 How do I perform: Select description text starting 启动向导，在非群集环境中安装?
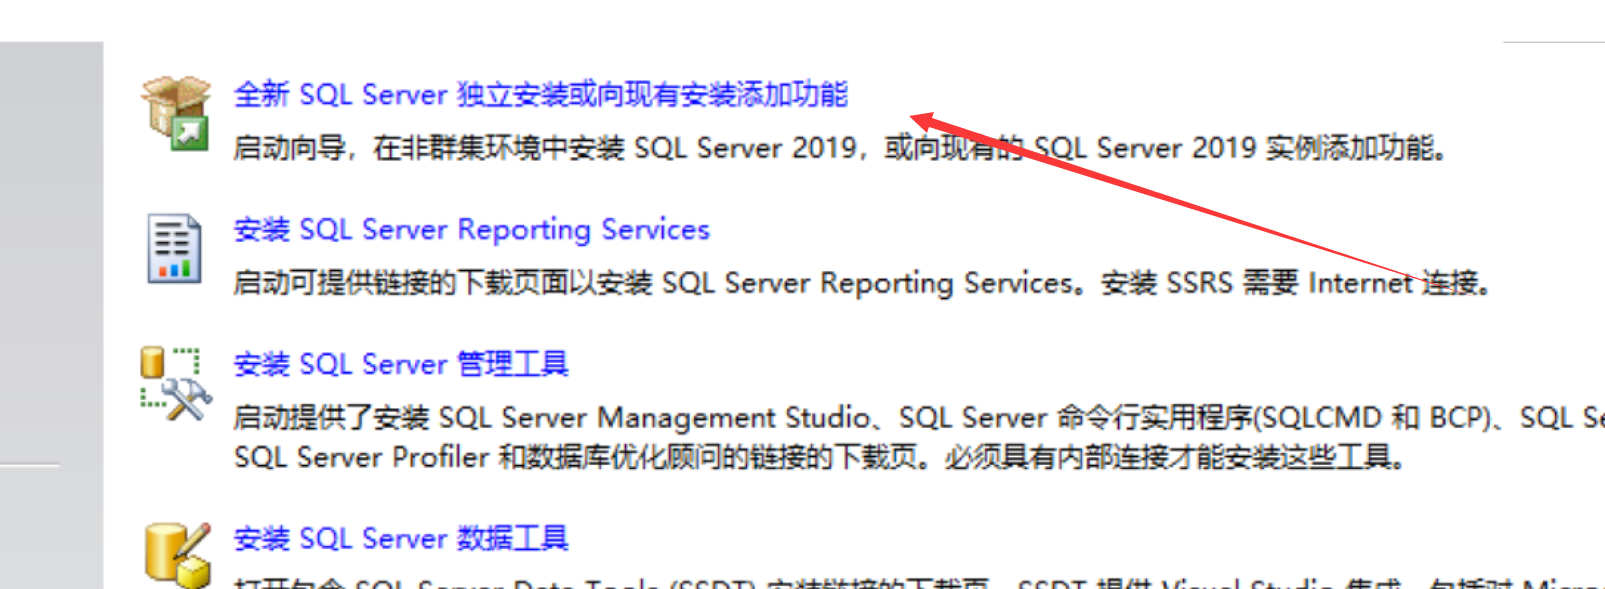[x=840, y=148]
